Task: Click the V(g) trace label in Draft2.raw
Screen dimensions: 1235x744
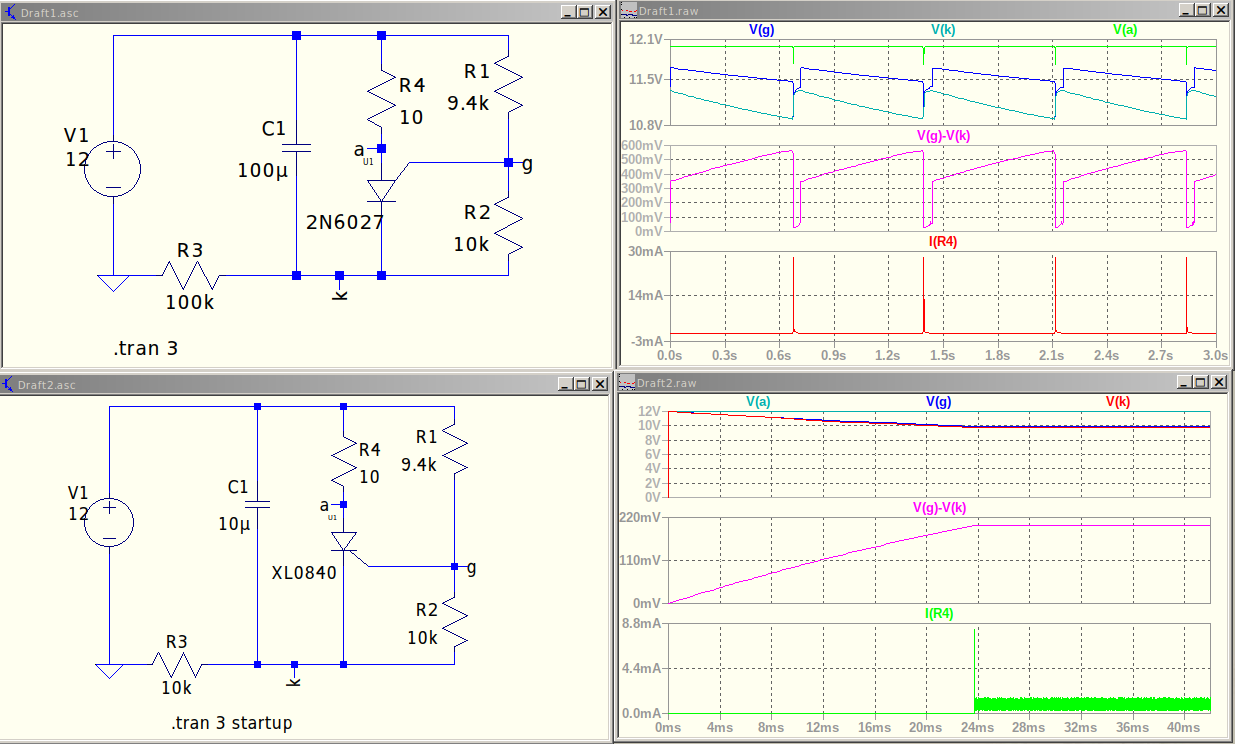Action: [x=938, y=401]
